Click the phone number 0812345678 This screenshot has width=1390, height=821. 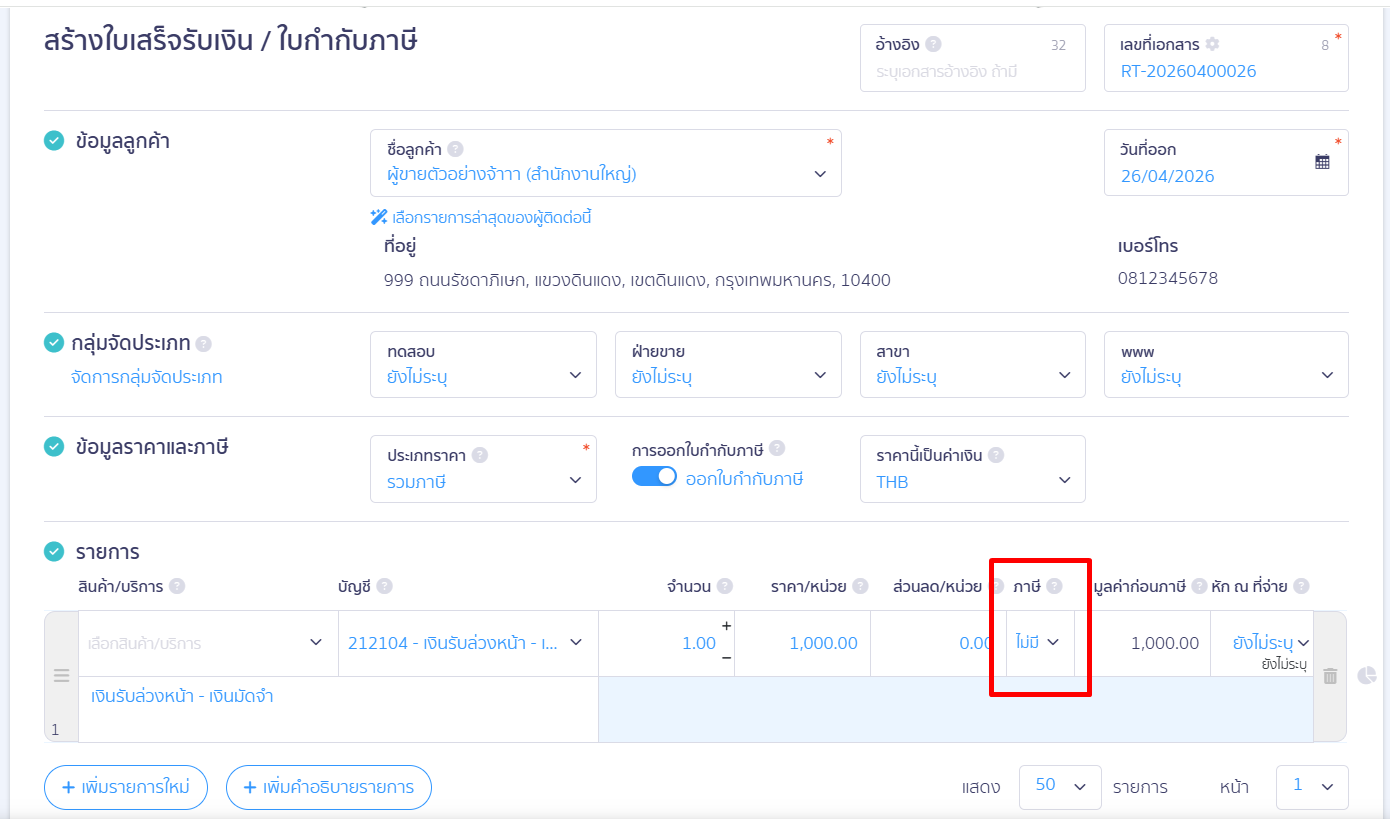tap(1168, 278)
